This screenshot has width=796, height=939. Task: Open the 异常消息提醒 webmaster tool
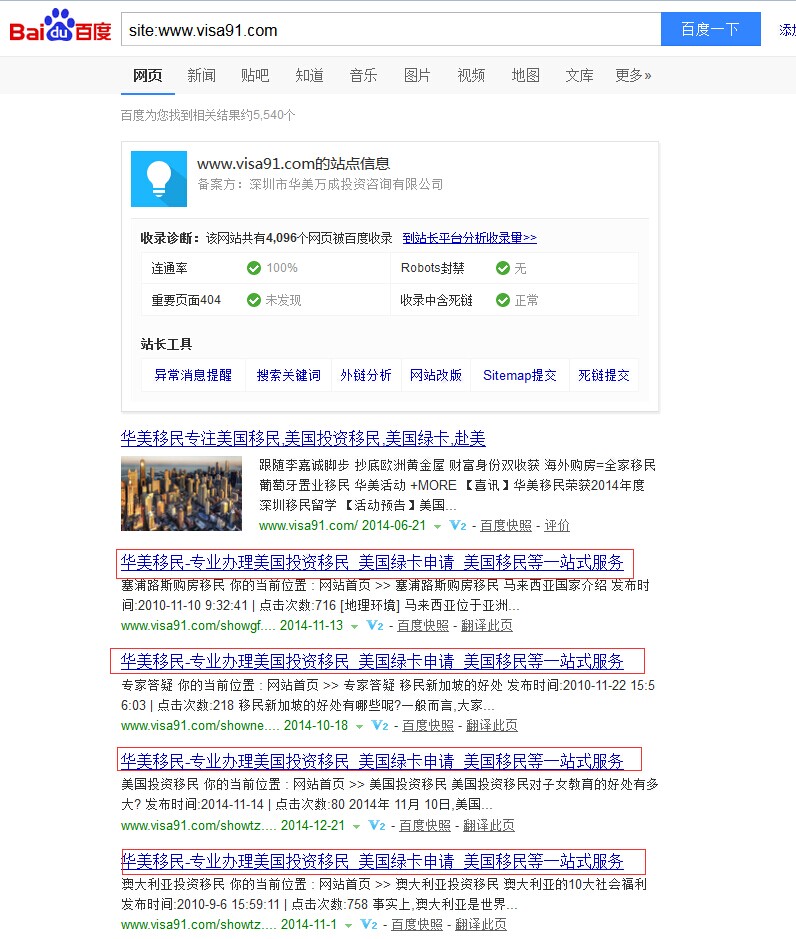pos(193,375)
